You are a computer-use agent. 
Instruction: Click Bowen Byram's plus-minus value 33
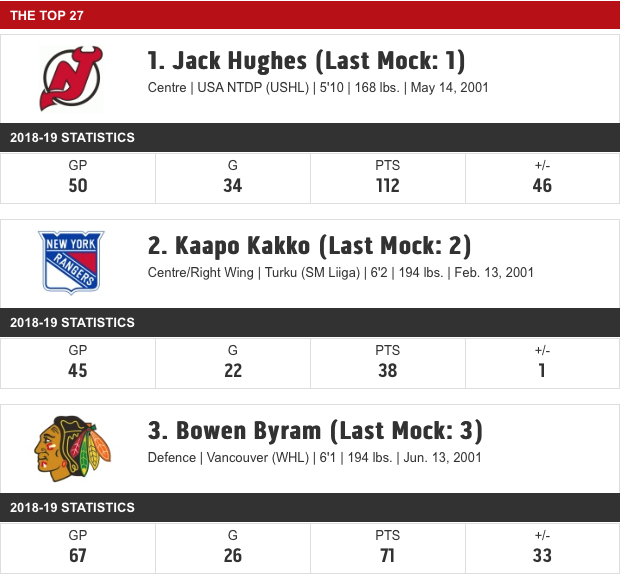[x=542, y=556]
